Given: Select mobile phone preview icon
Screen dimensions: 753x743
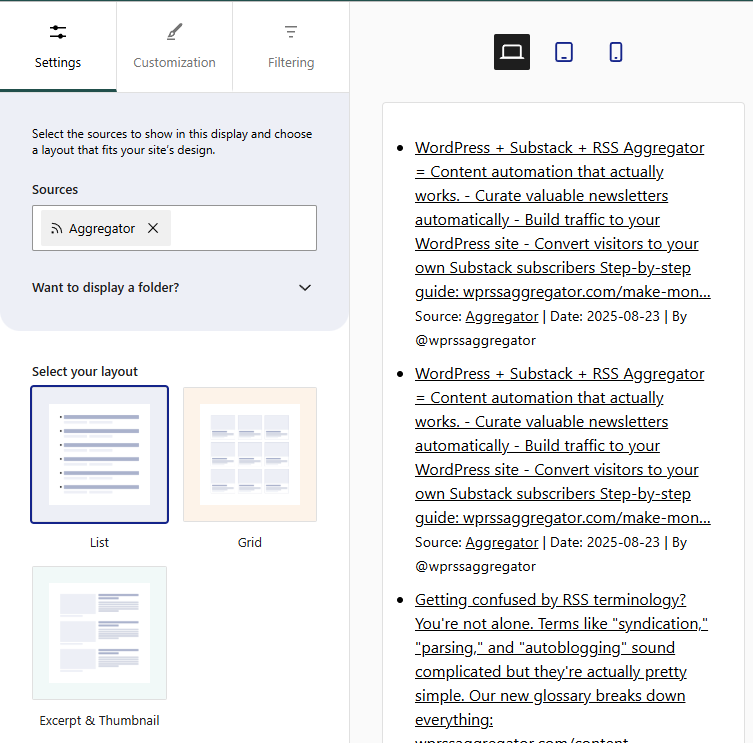Looking at the screenshot, I should [616, 52].
